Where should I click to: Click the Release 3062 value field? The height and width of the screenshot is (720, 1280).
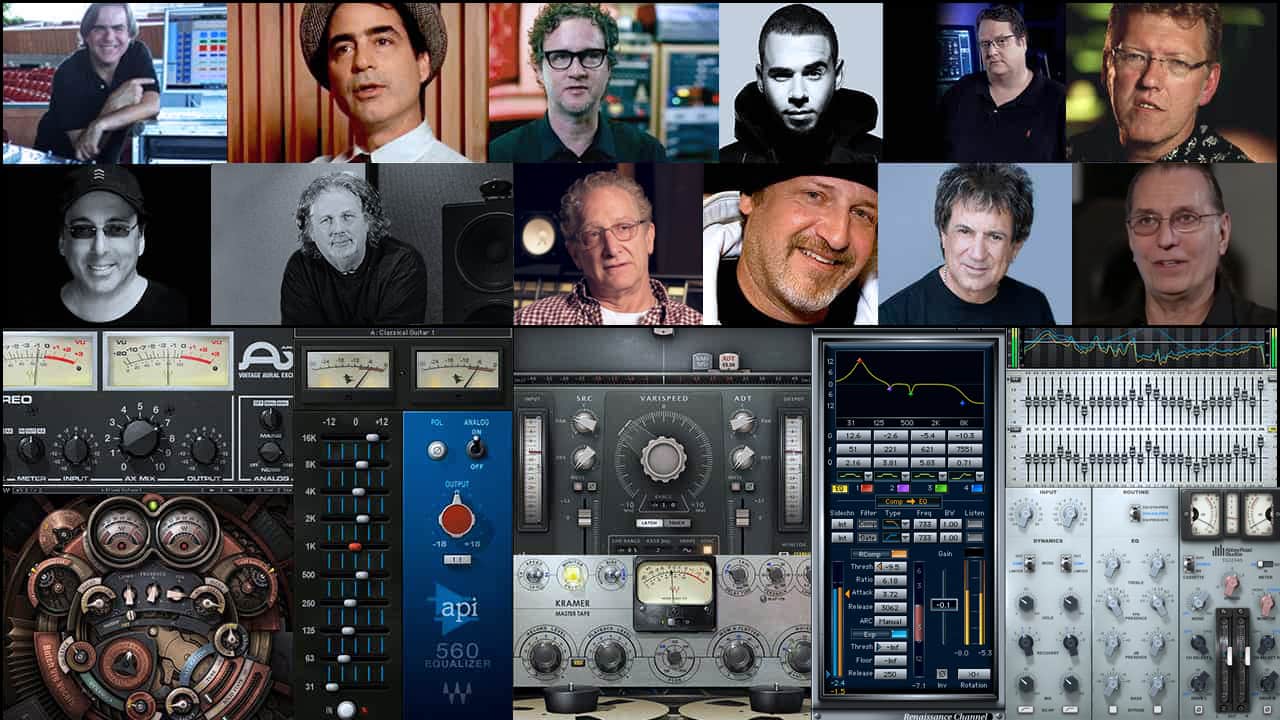click(x=891, y=607)
